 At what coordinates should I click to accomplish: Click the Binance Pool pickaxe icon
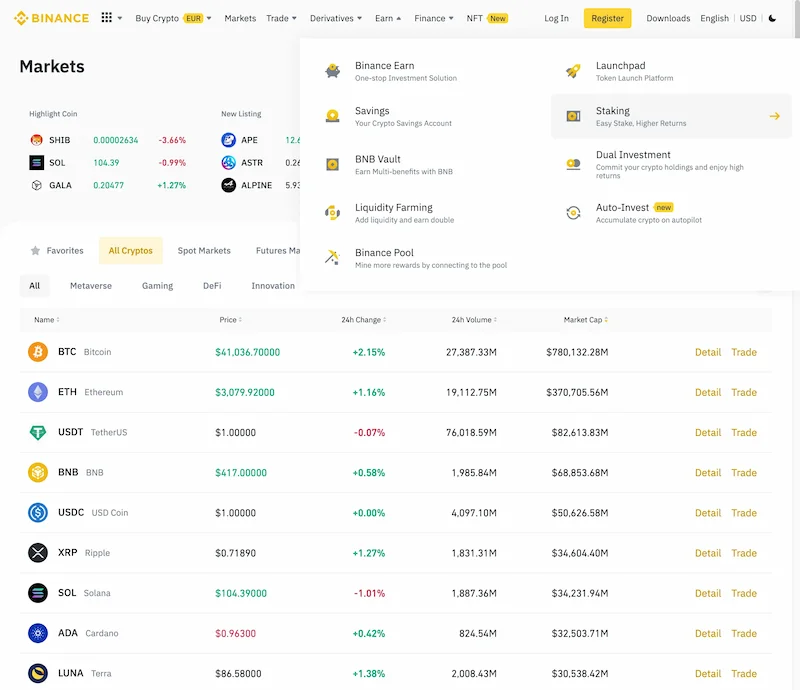333,258
